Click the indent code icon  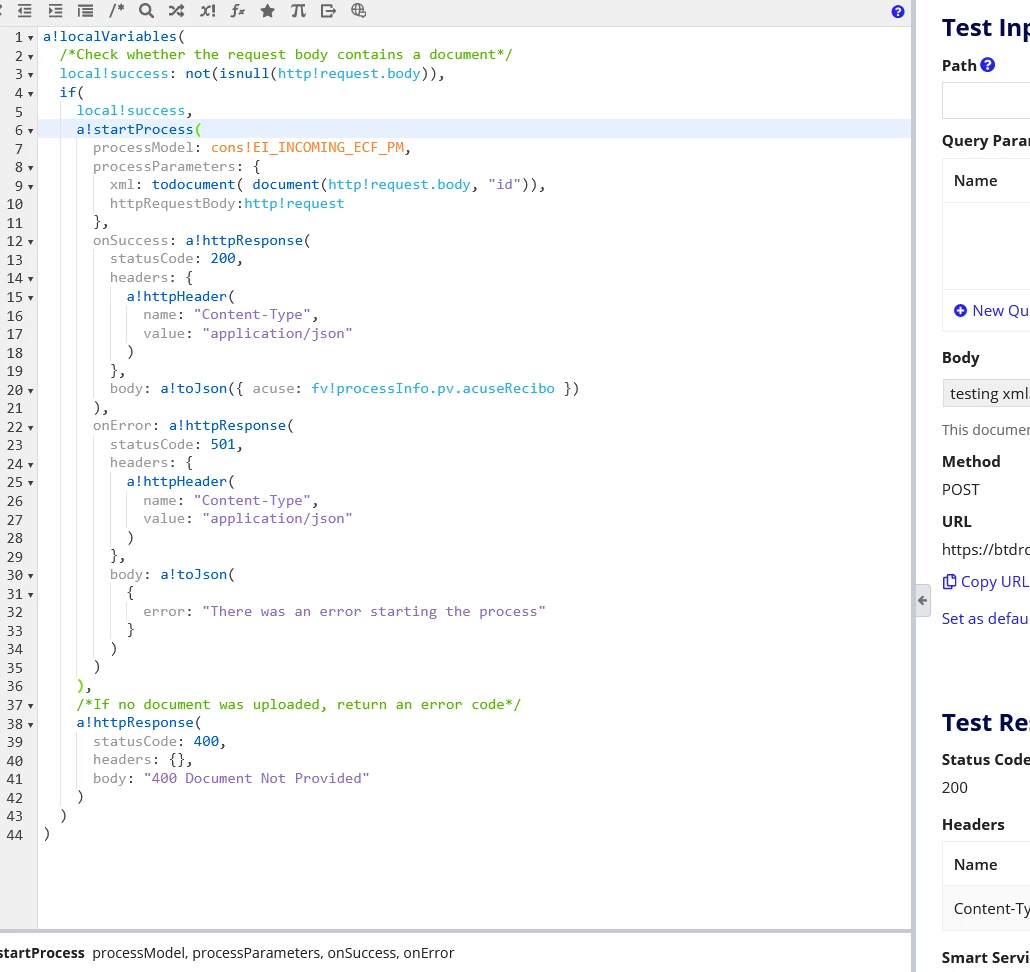(55, 11)
